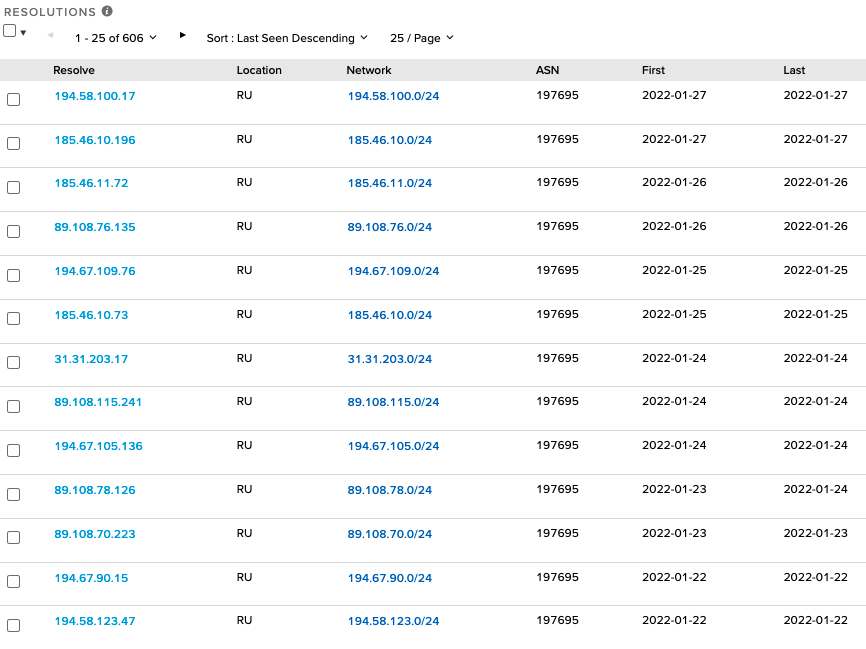Image resolution: width=866 pixels, height=649 pixels.
Task: Check the box for 194.58.100.17
Action: click(13, 100)
